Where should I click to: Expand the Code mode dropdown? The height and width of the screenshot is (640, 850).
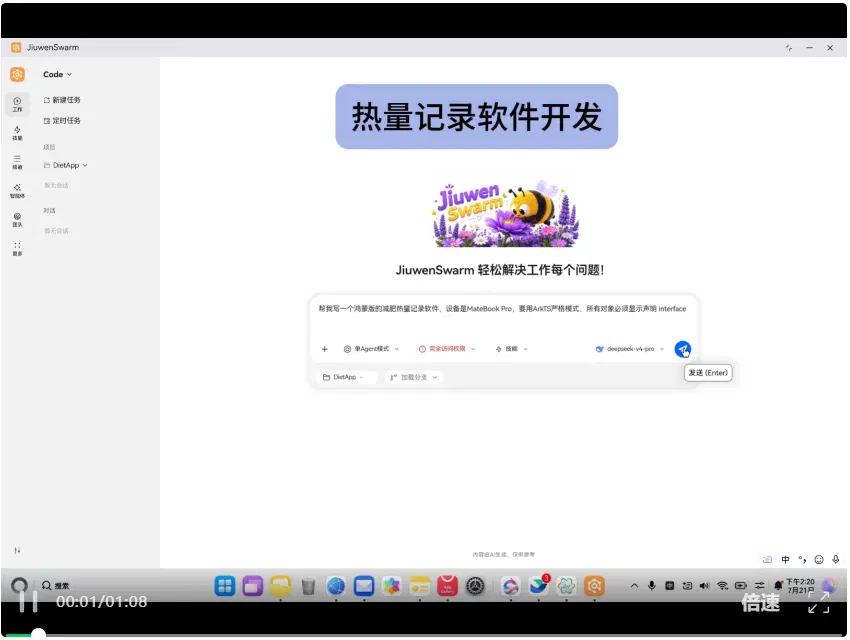pyautogui.click(x=57, y=74)
